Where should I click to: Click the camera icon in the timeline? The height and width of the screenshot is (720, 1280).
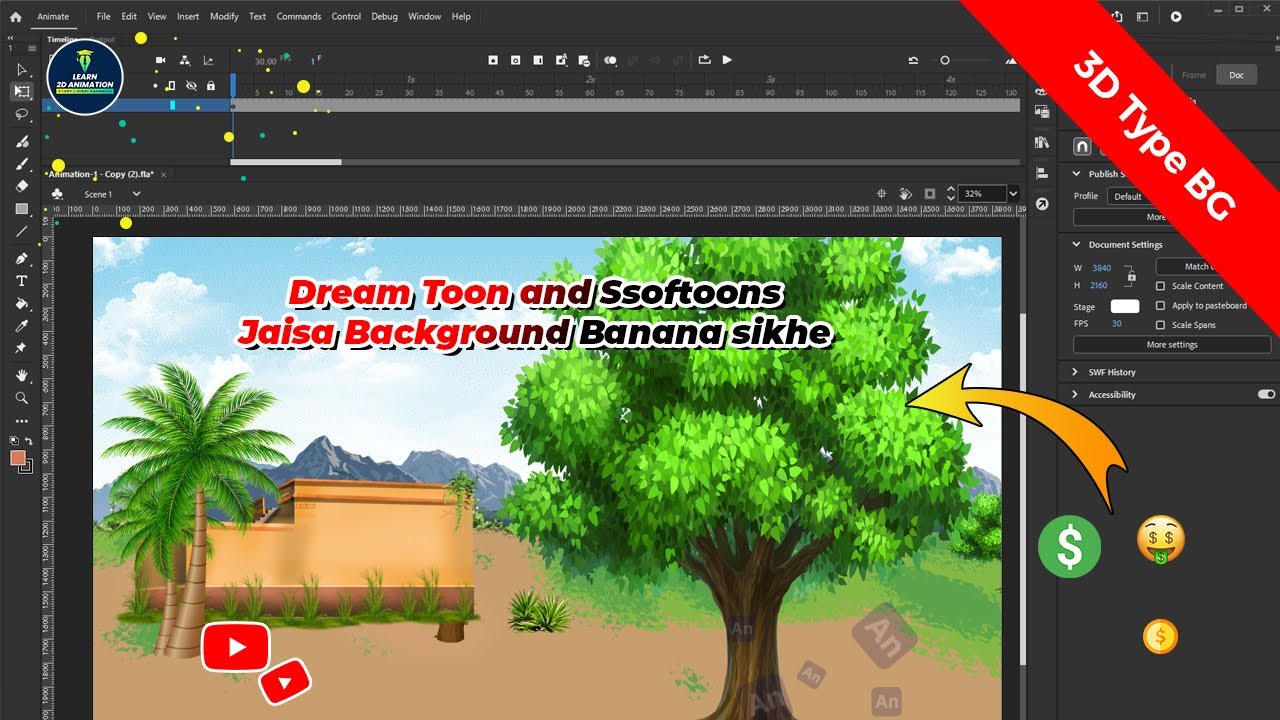[x=160, y=61]
